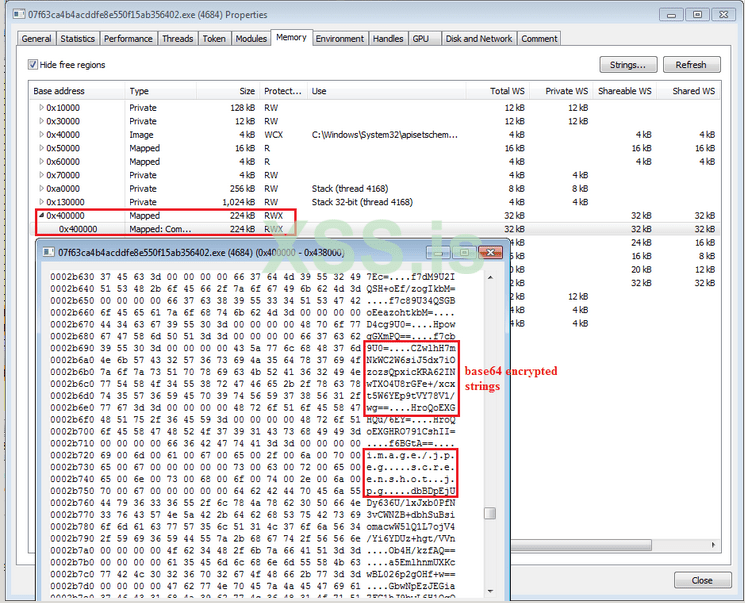The image size is (745, 603).
Task: Expand the 0x60000 mapped region
Action: pos(41,161)
